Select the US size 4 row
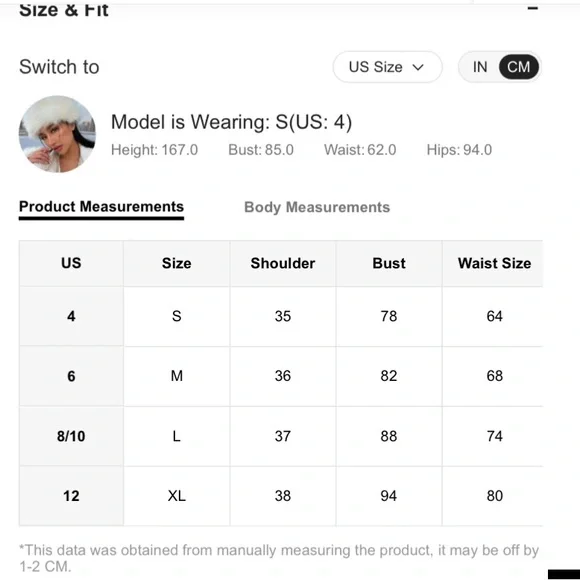The image size is (580, 580). click(x=281, y=316)
